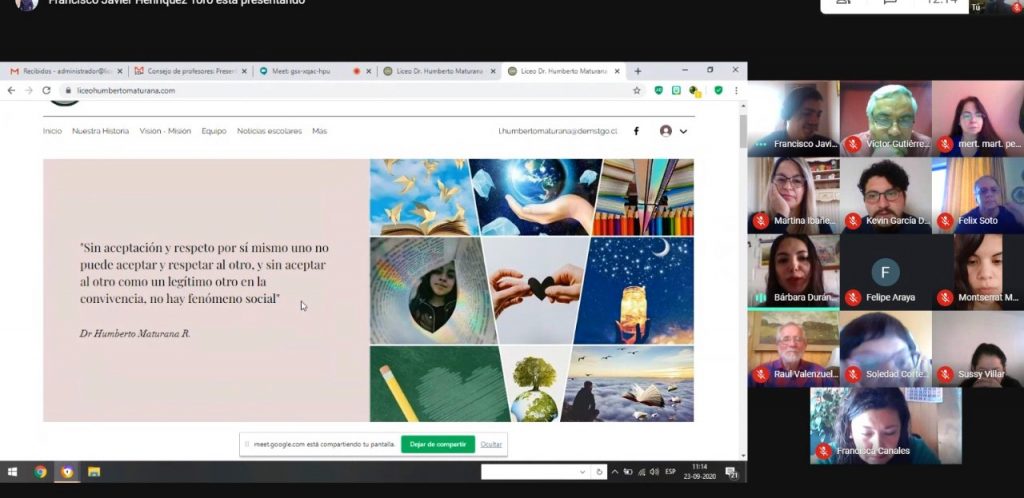Click the user account avatar icon
This screenshot has width=1024, height=498.
coord(665,131)
